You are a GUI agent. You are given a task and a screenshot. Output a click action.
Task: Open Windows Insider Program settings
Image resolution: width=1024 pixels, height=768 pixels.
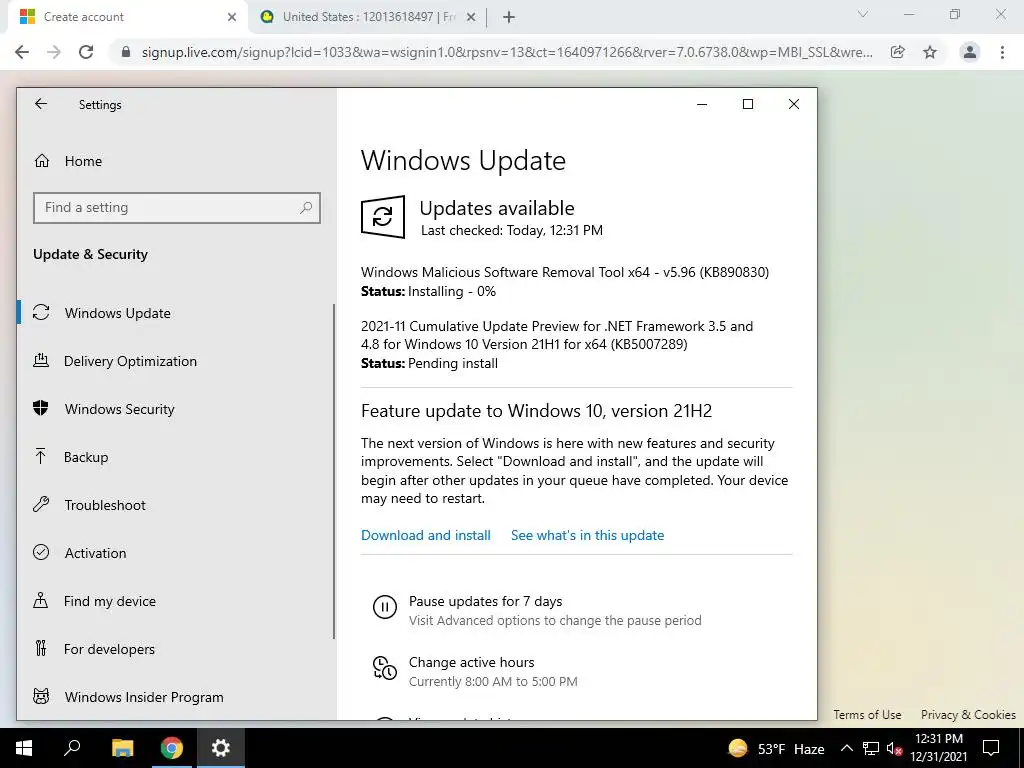tap(144, 697)
